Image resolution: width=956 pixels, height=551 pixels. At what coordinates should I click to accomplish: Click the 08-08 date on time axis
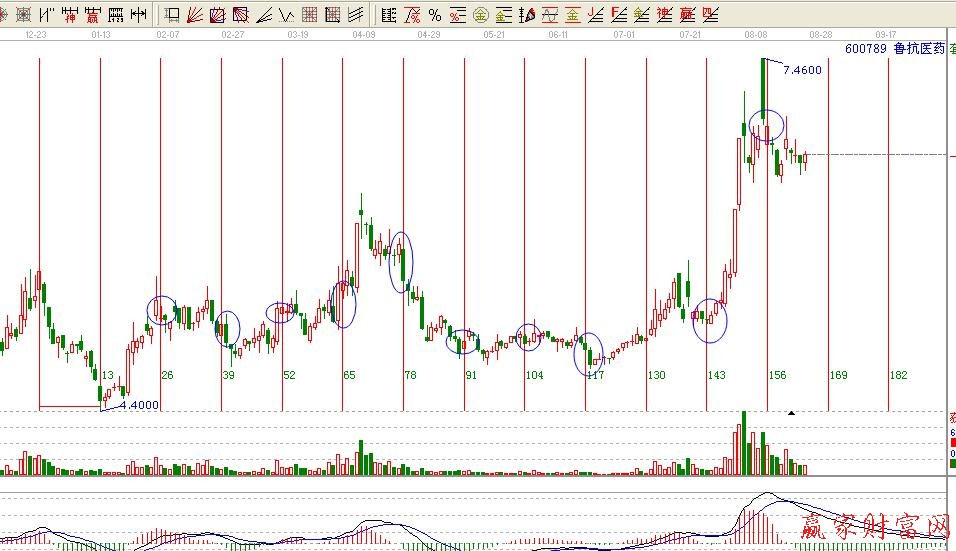(x=756, y=34)
